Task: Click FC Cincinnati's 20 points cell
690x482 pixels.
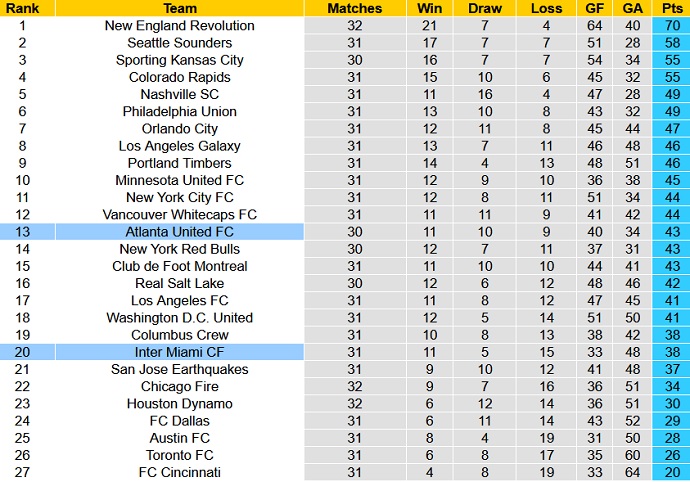Action: point(669,472)
